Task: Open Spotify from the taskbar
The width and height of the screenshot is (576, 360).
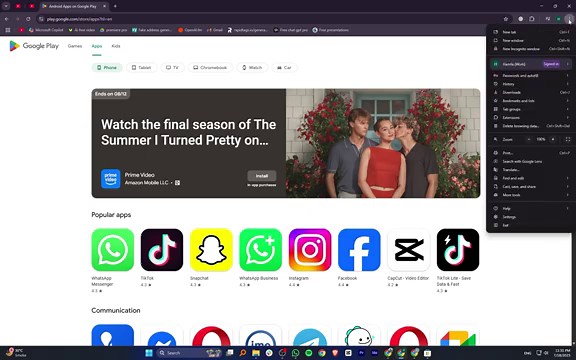Action: click(x=309, y=353)
